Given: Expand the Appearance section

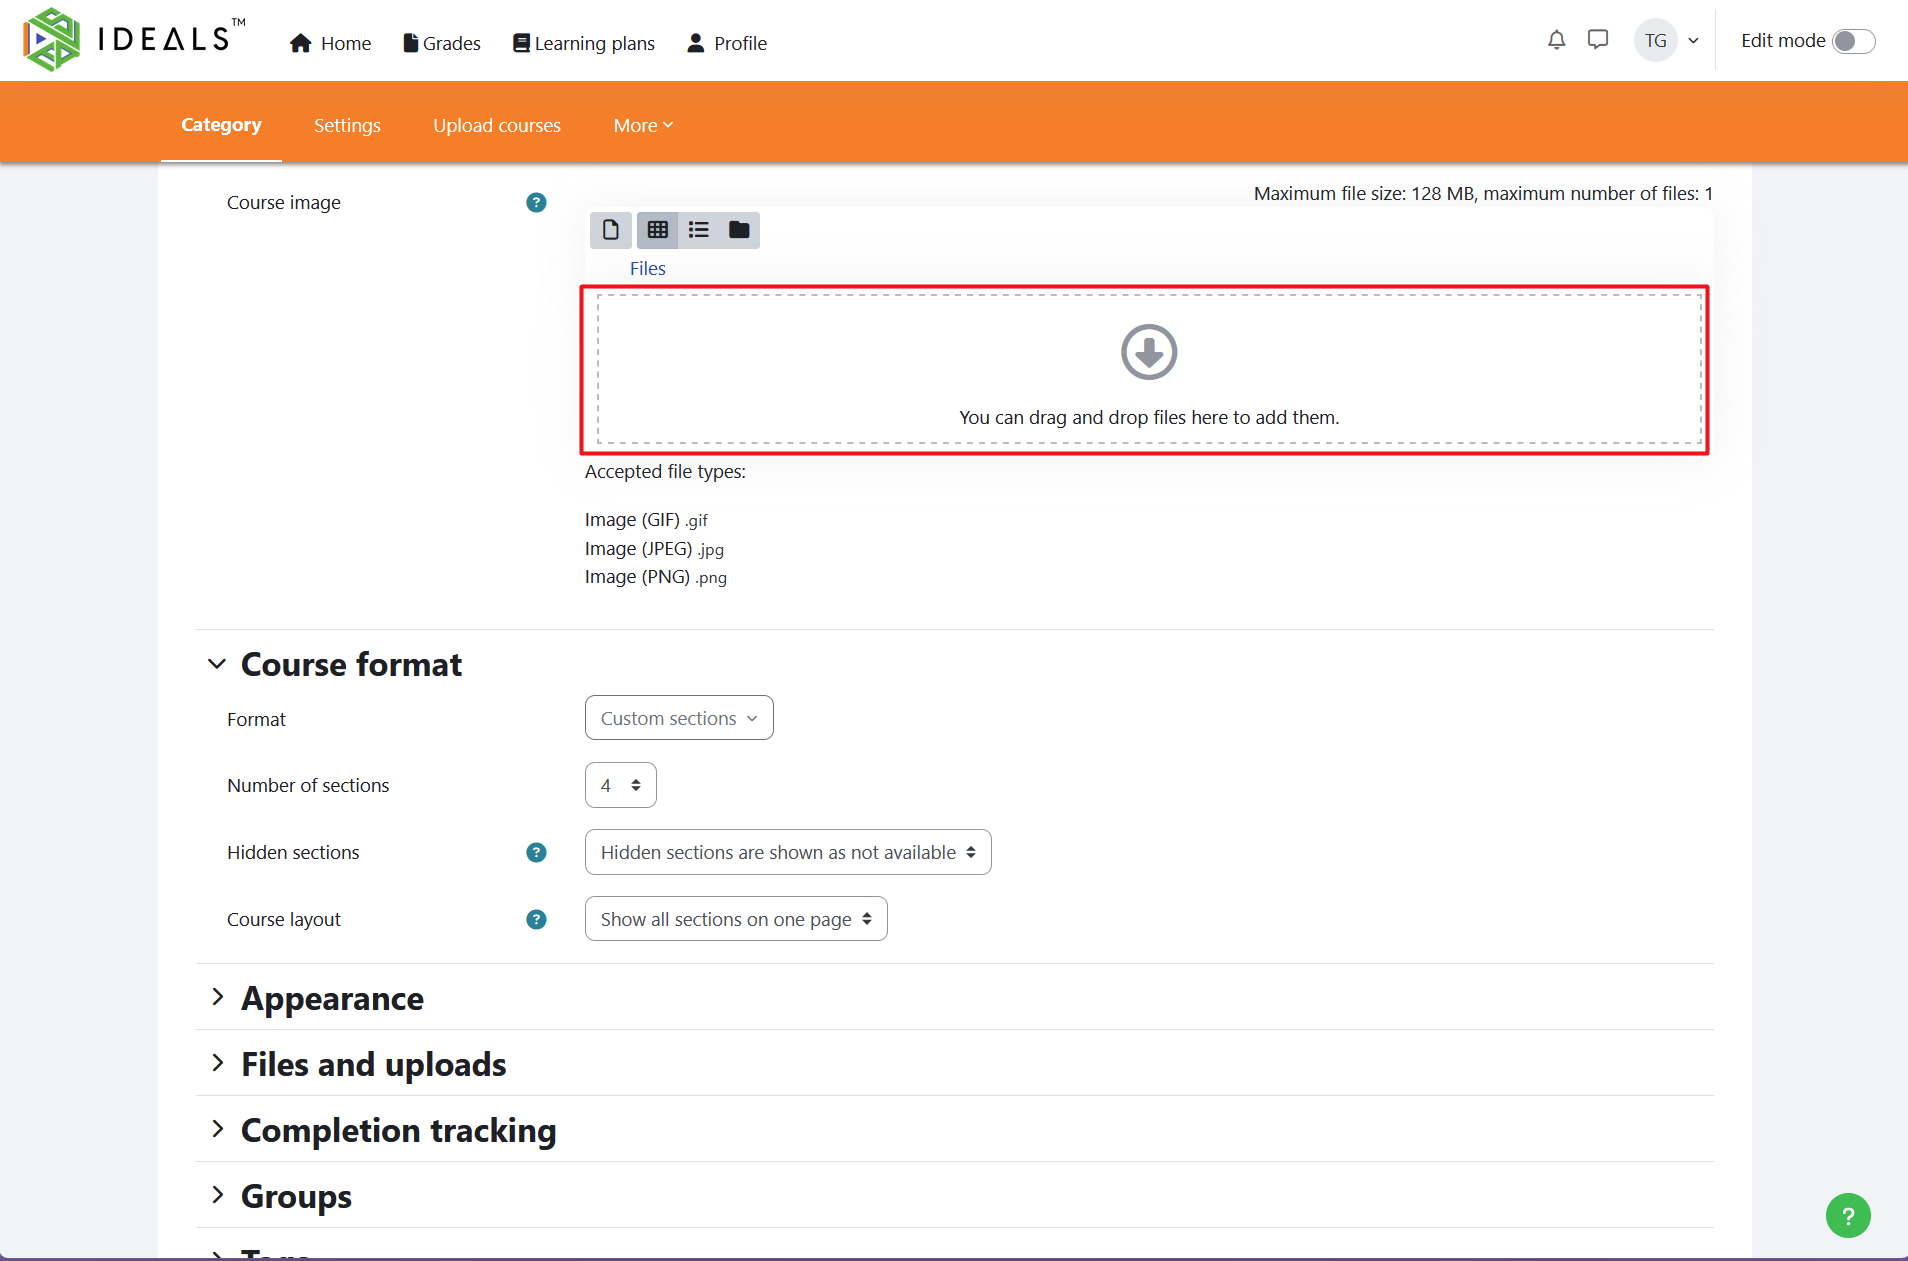Looking at the screenshot, I should pyautogui.click(x=332, y=998).
